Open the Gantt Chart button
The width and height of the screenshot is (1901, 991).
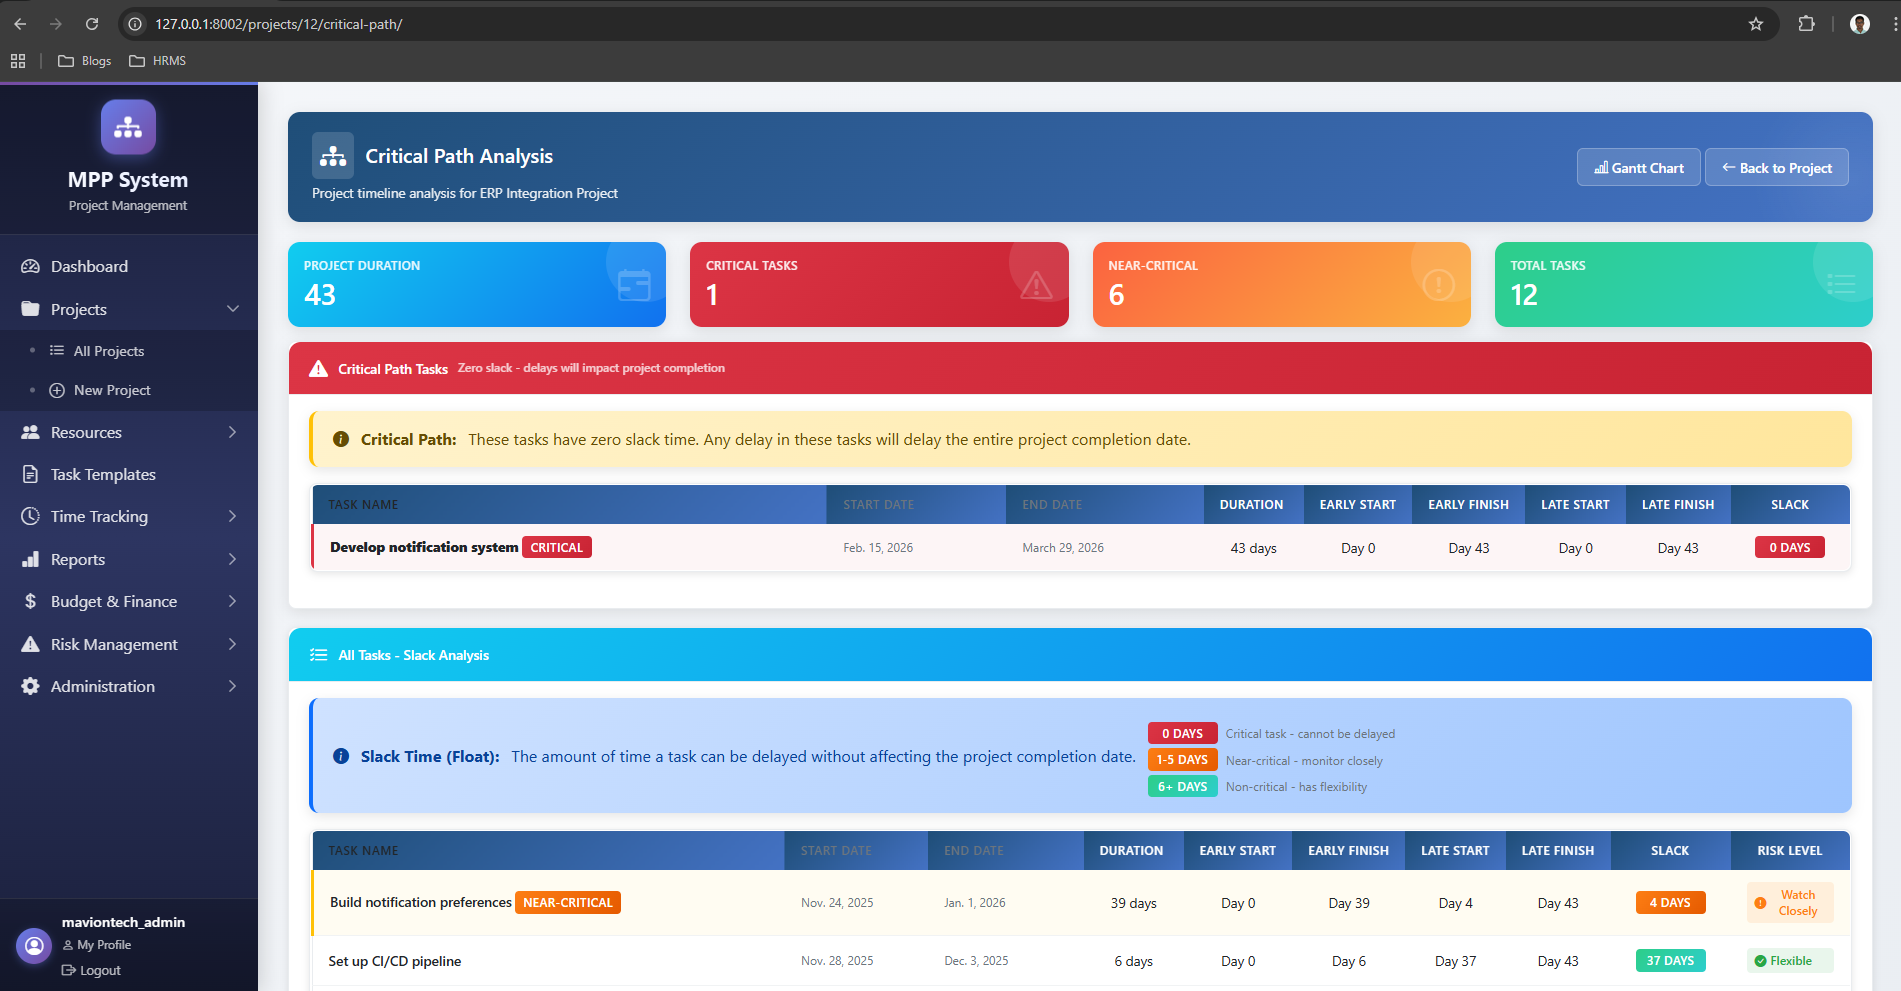tap(1639, 168)
